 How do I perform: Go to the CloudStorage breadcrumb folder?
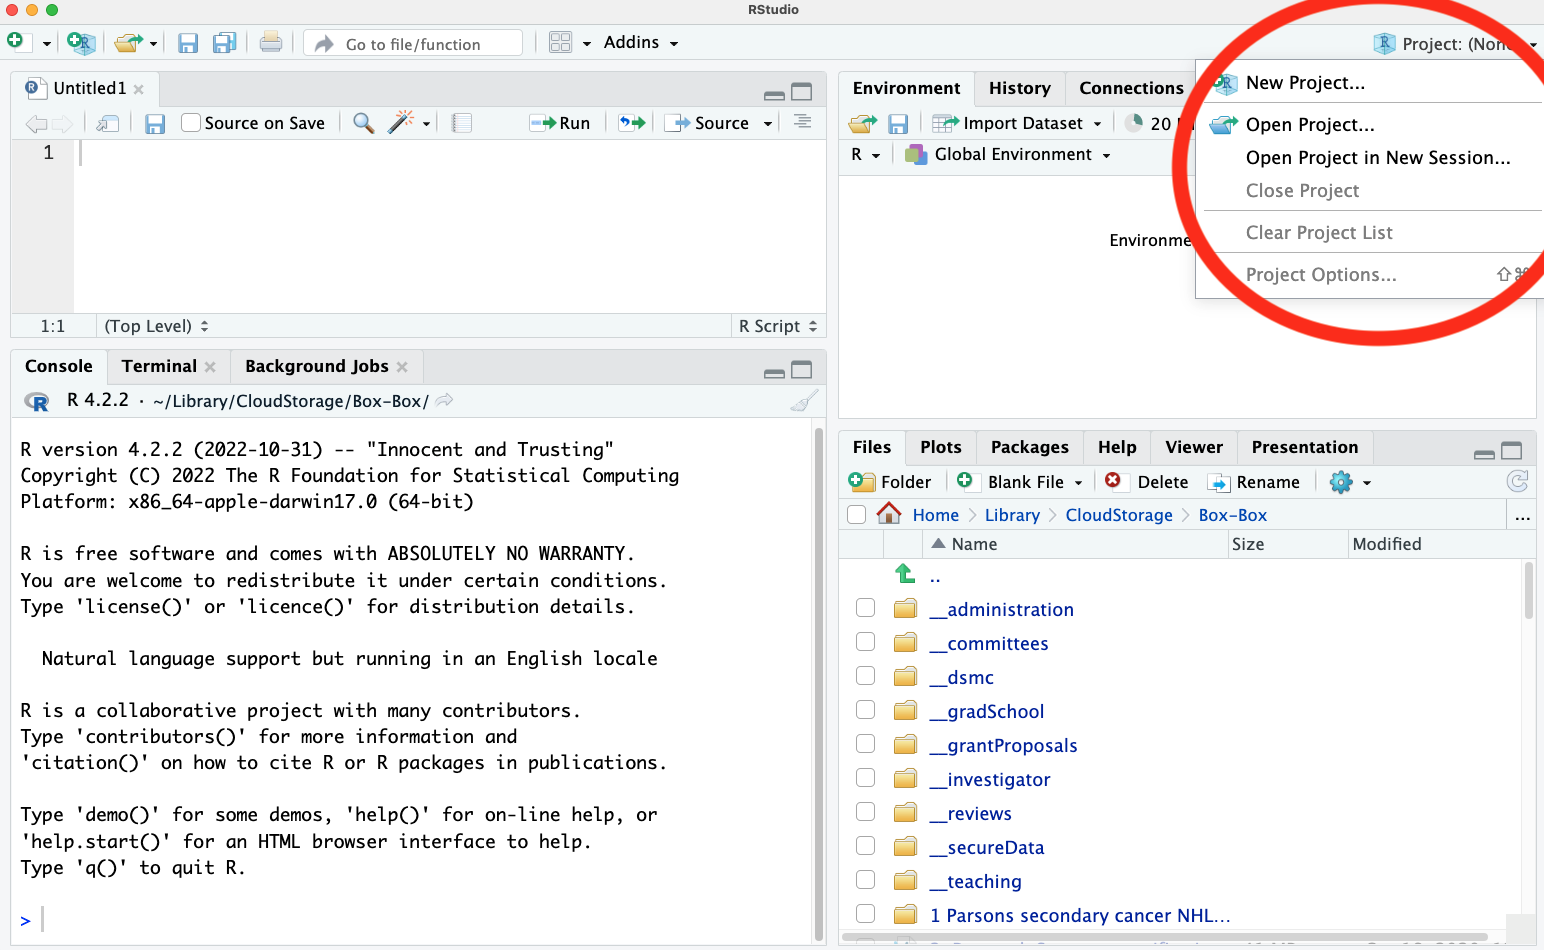pos(1119,515)
